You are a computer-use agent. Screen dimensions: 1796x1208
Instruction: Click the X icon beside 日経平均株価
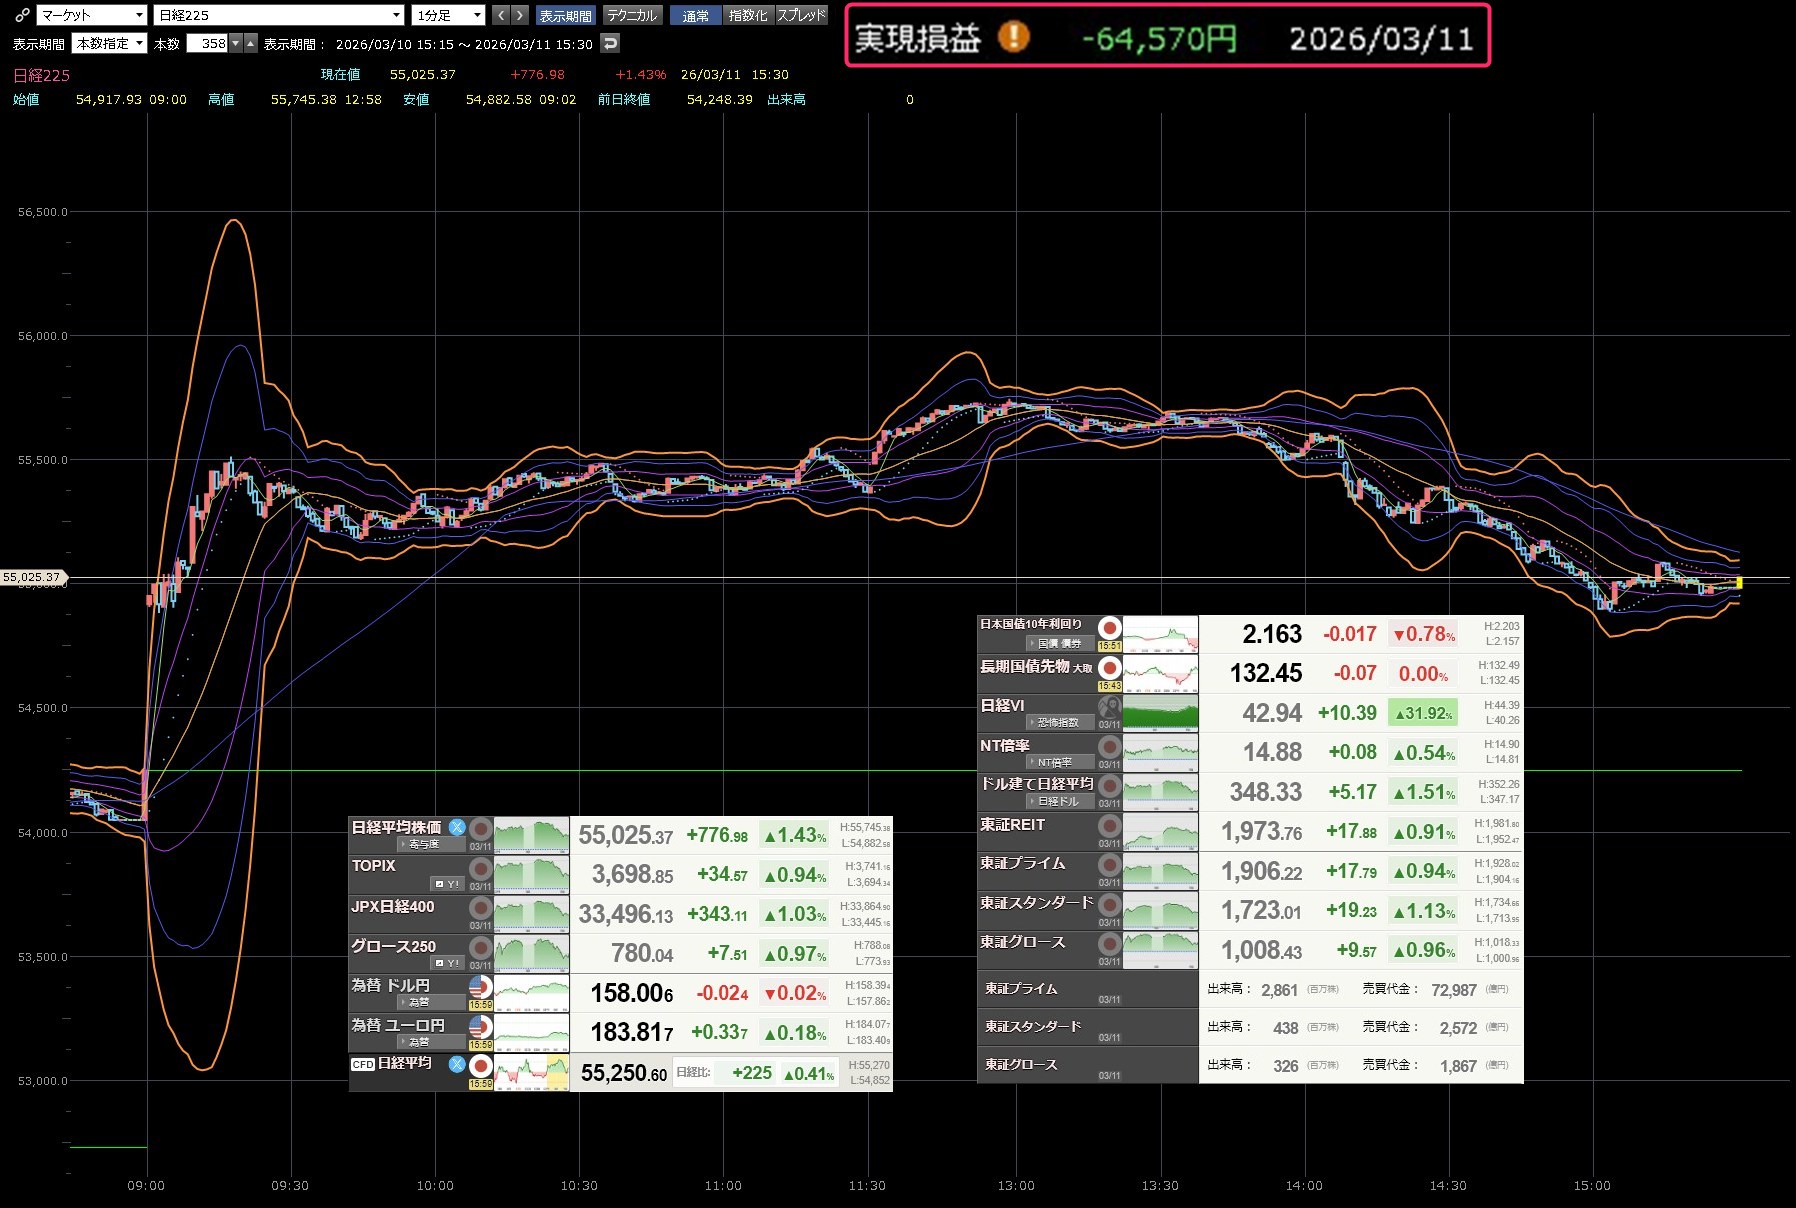(457, 827)
